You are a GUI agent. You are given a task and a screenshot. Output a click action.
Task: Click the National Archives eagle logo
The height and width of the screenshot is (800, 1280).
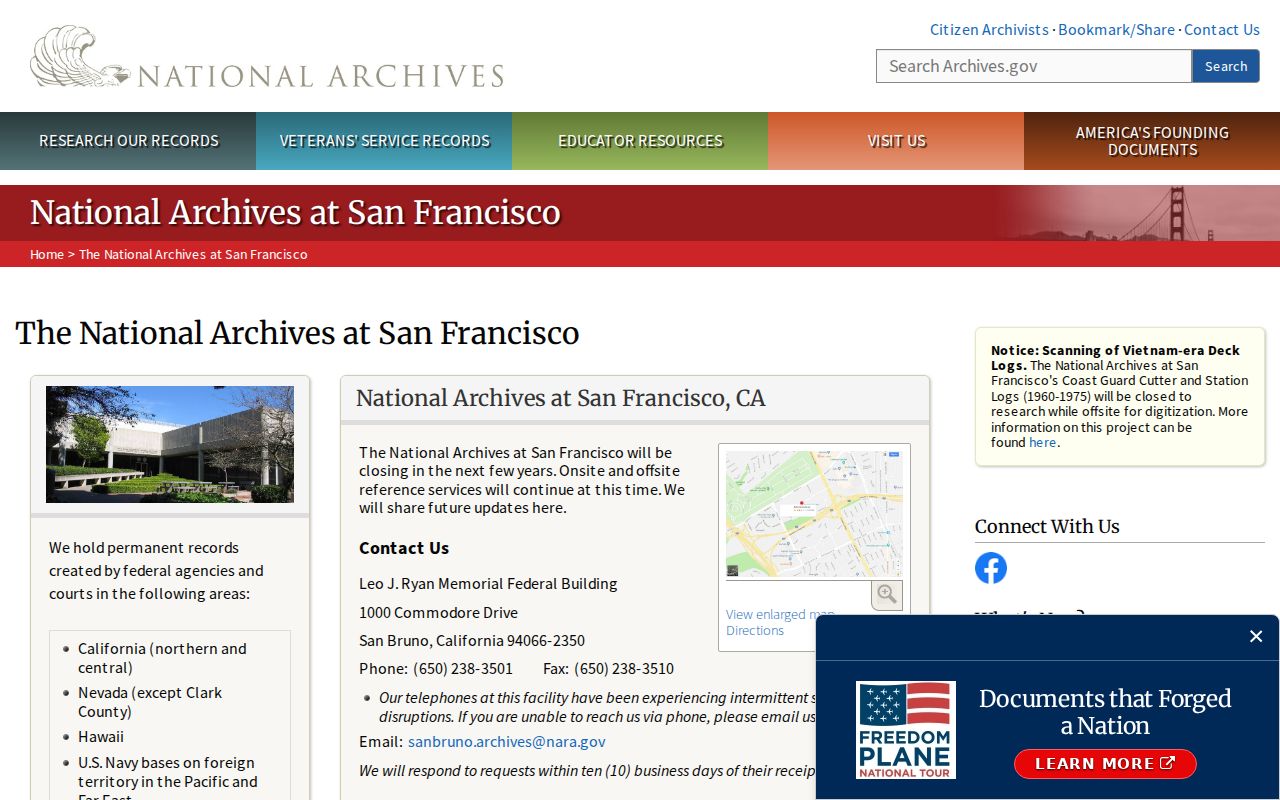[267, 57]
